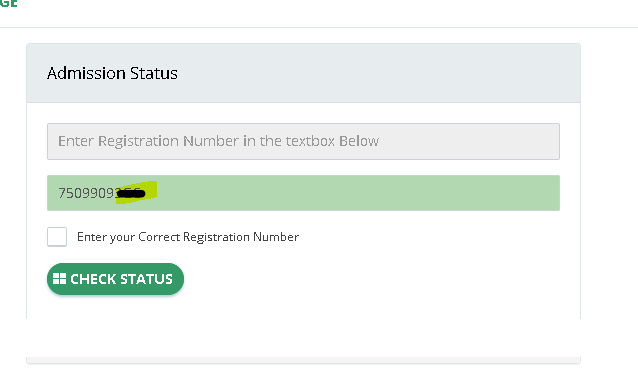Click the word 'Below' in the gray instruction box

[x=359, y=141]
